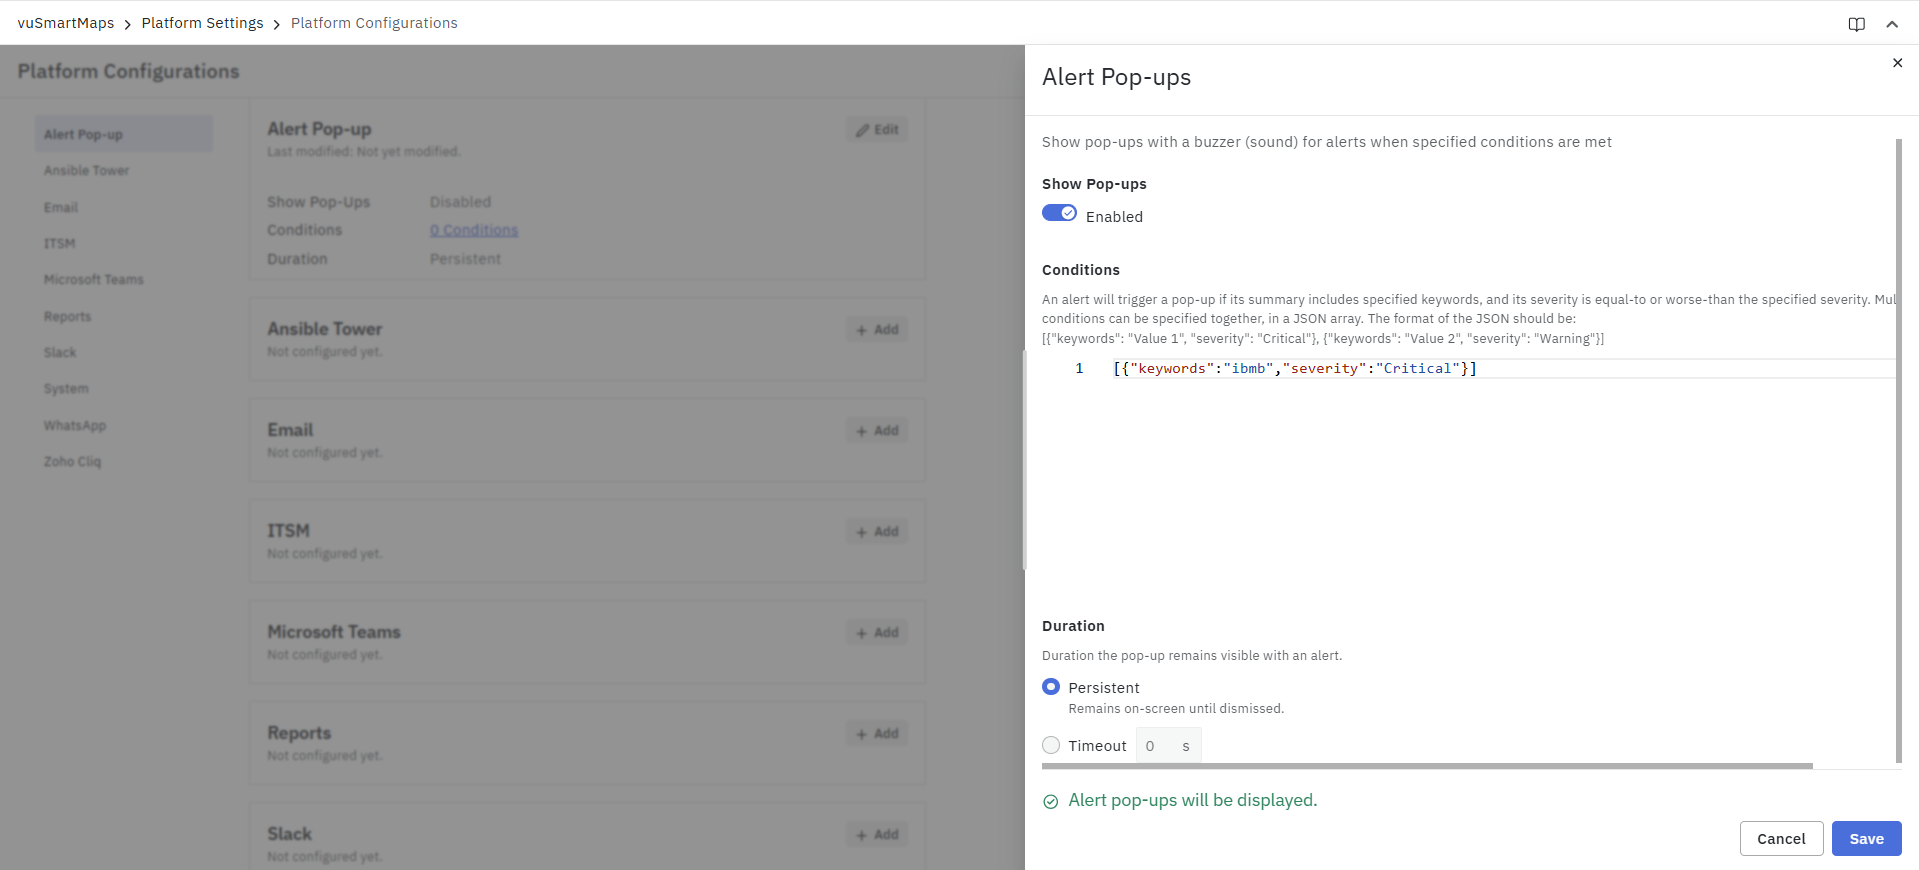1919x870 pixels.
Task: Select Microsoft Teams in the sidebar
Action: click(94, 280)
